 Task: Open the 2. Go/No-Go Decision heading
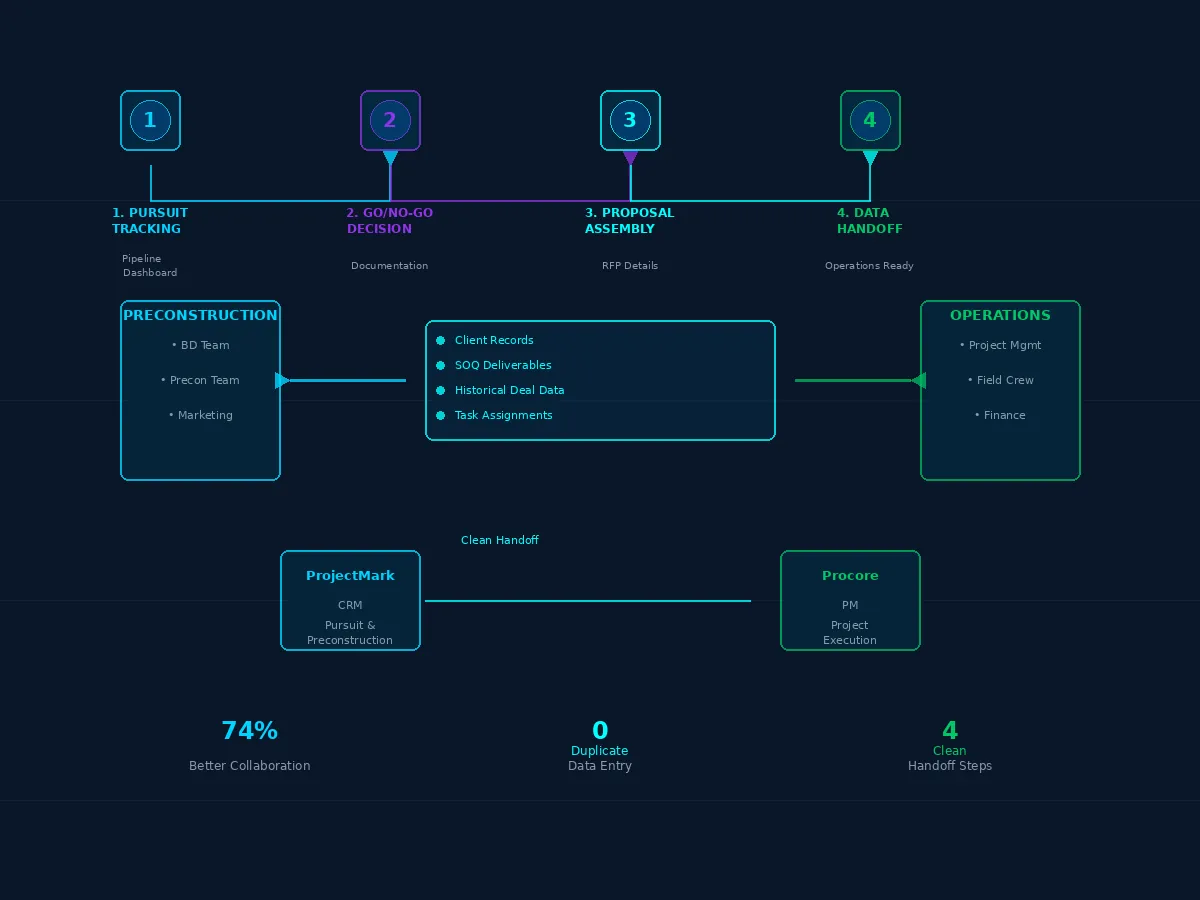390,221
